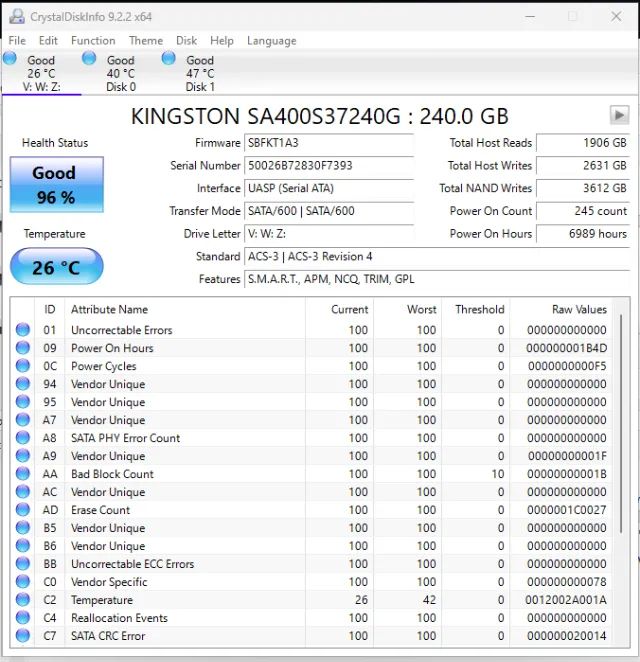Click status orb for Bad Block Count
Viewport: 640px width, 662px height.
(x=23, y=474)
